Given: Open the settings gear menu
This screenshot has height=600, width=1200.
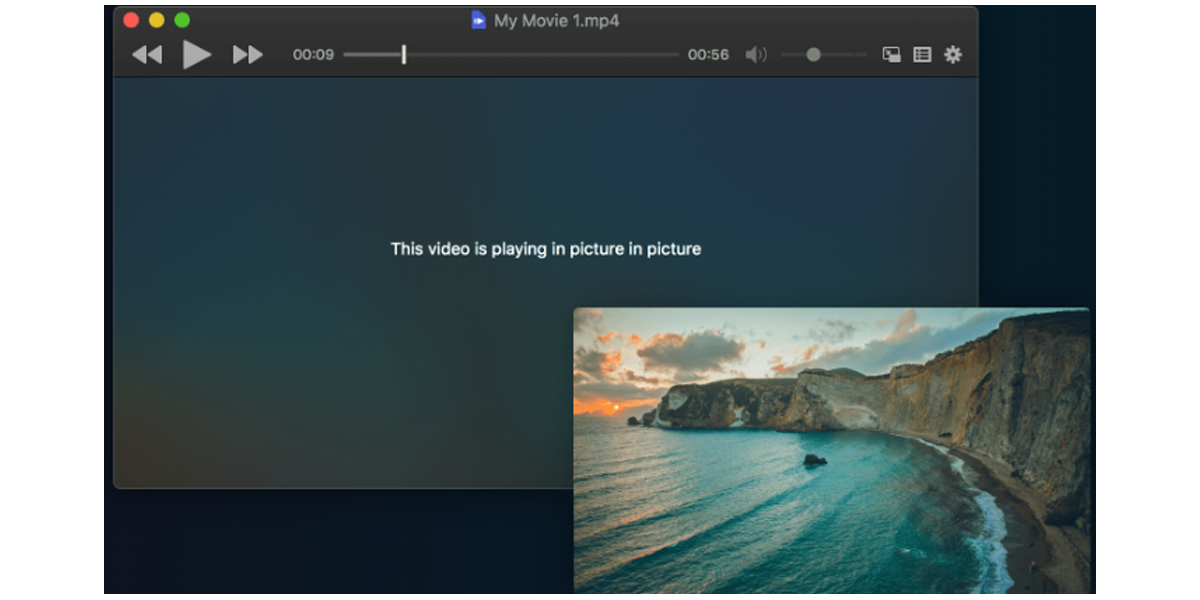Looking at the screenshot, I should point(953,55).
